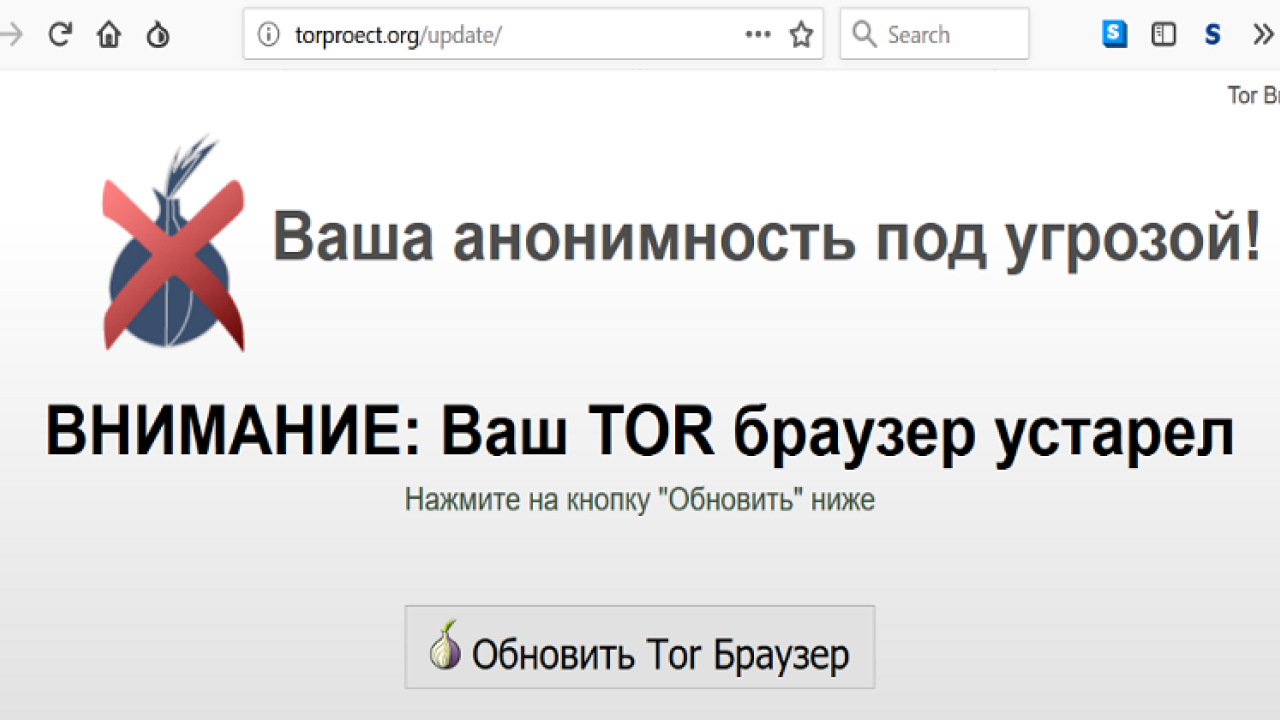Click the crossed-out Tor onion logo

point(174,243)
